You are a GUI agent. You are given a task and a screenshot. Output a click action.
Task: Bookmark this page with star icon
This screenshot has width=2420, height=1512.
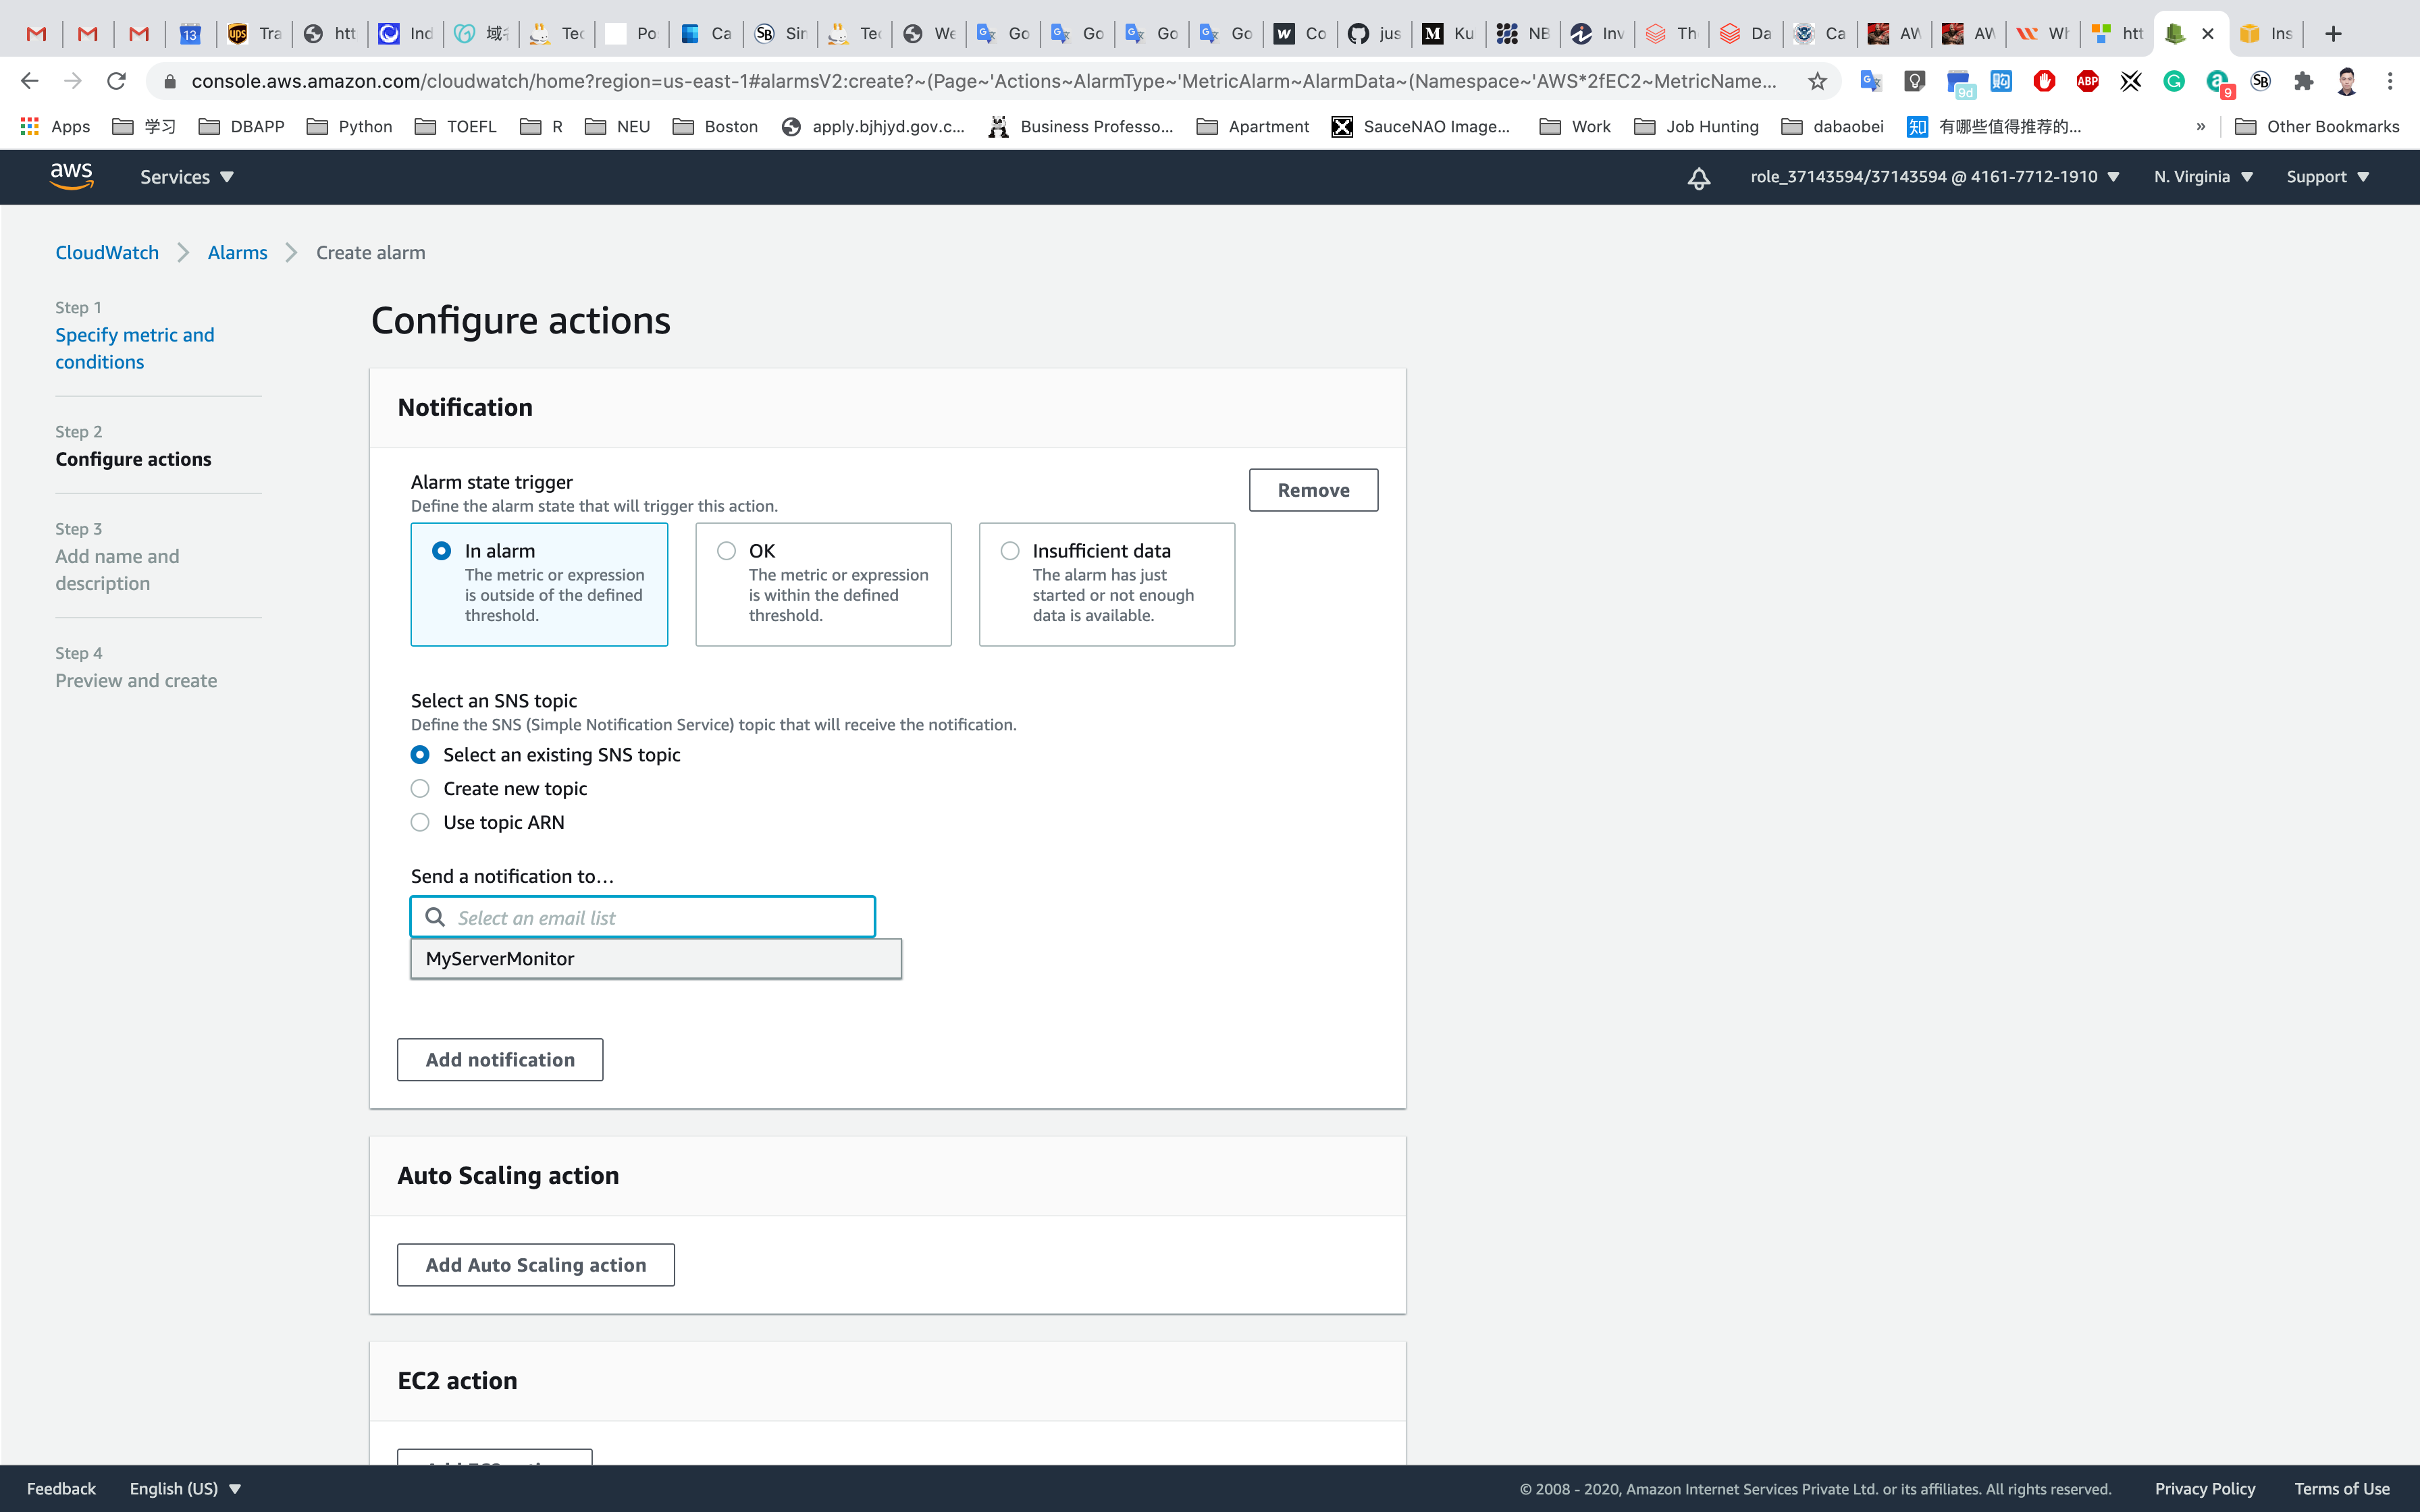click(x=1817, y=81)
